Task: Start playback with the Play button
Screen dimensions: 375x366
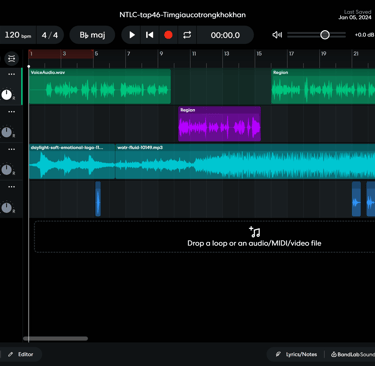Action: (132, 35)
